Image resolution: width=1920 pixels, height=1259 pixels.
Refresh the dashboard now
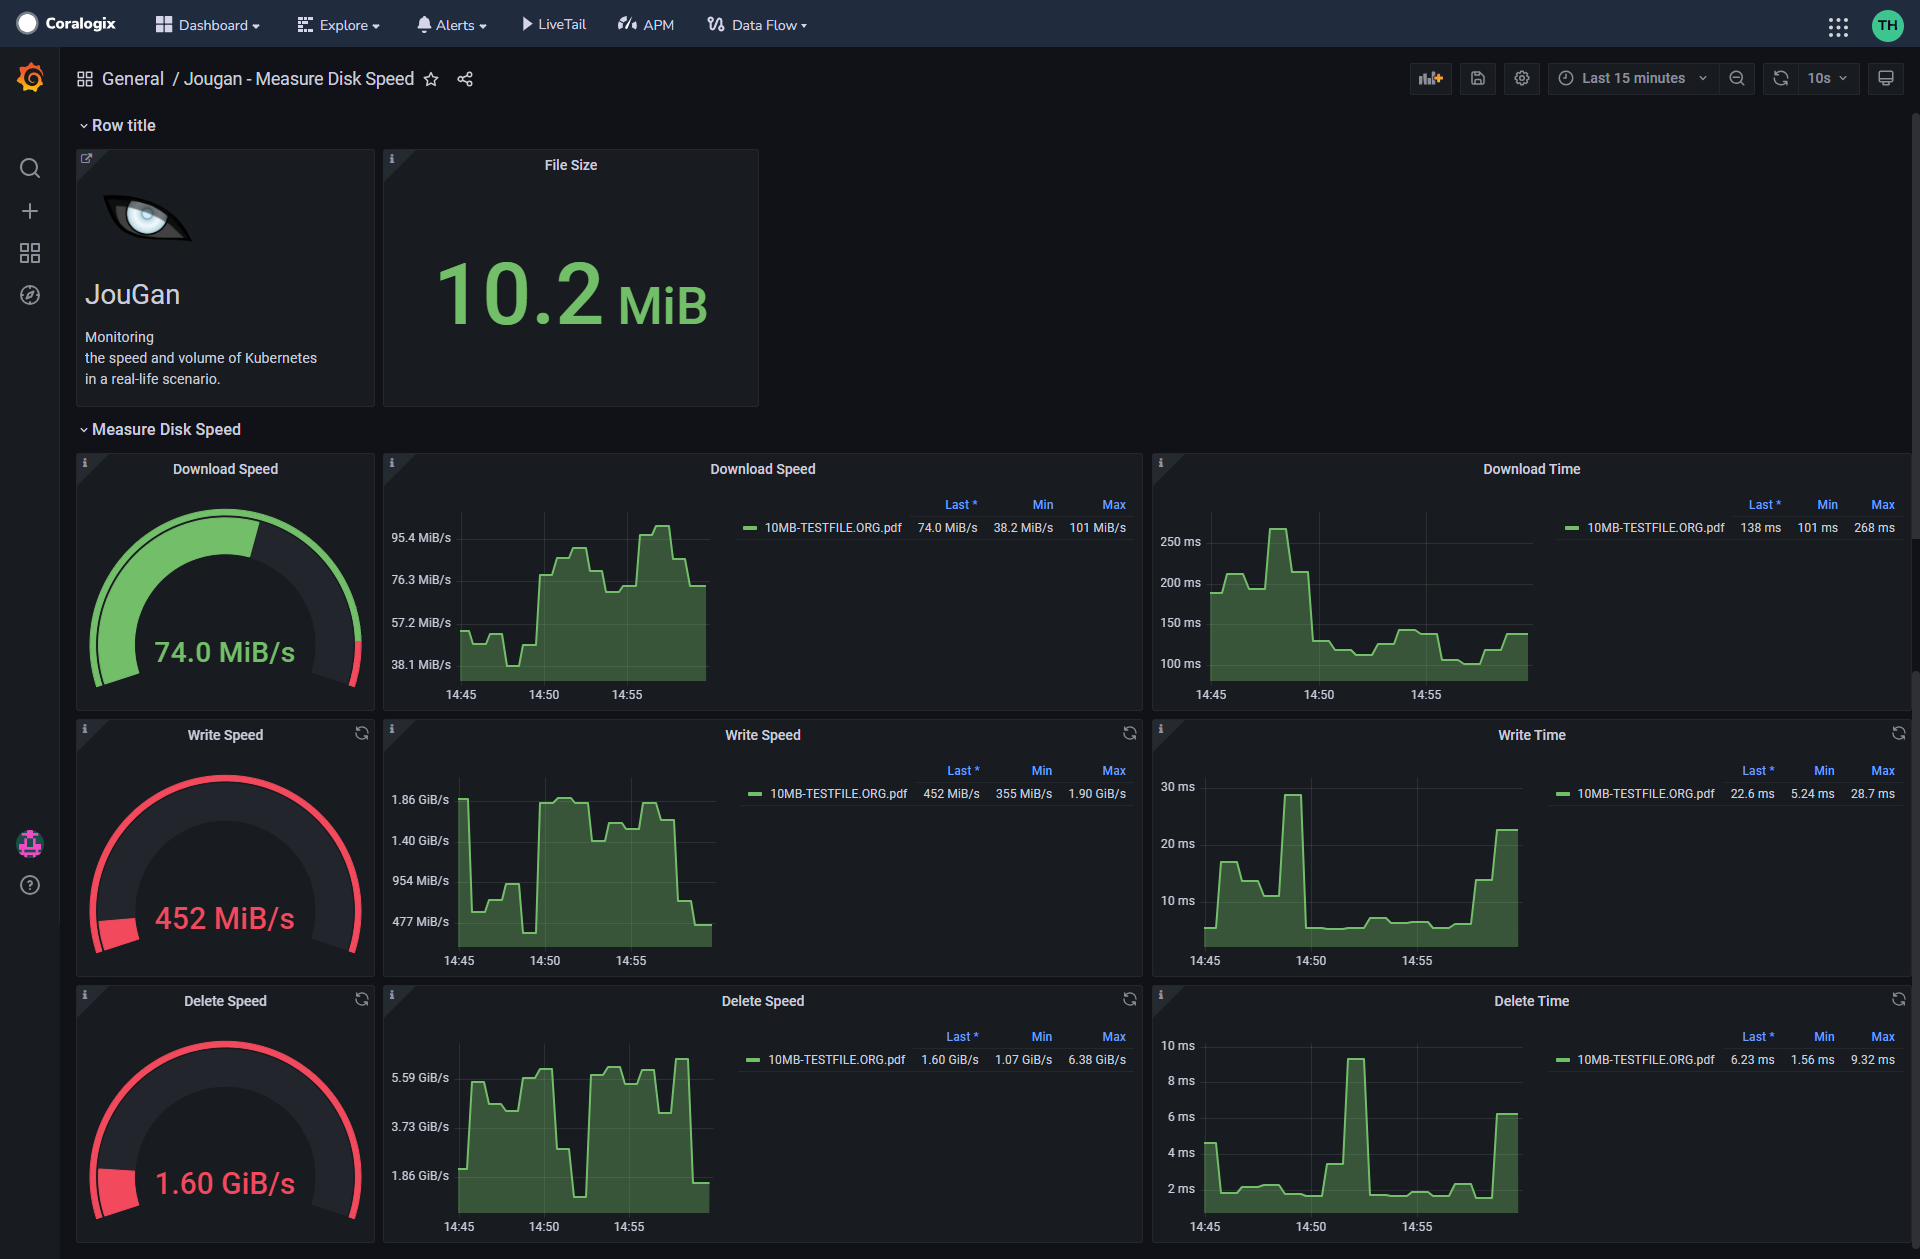(1781, 78)
